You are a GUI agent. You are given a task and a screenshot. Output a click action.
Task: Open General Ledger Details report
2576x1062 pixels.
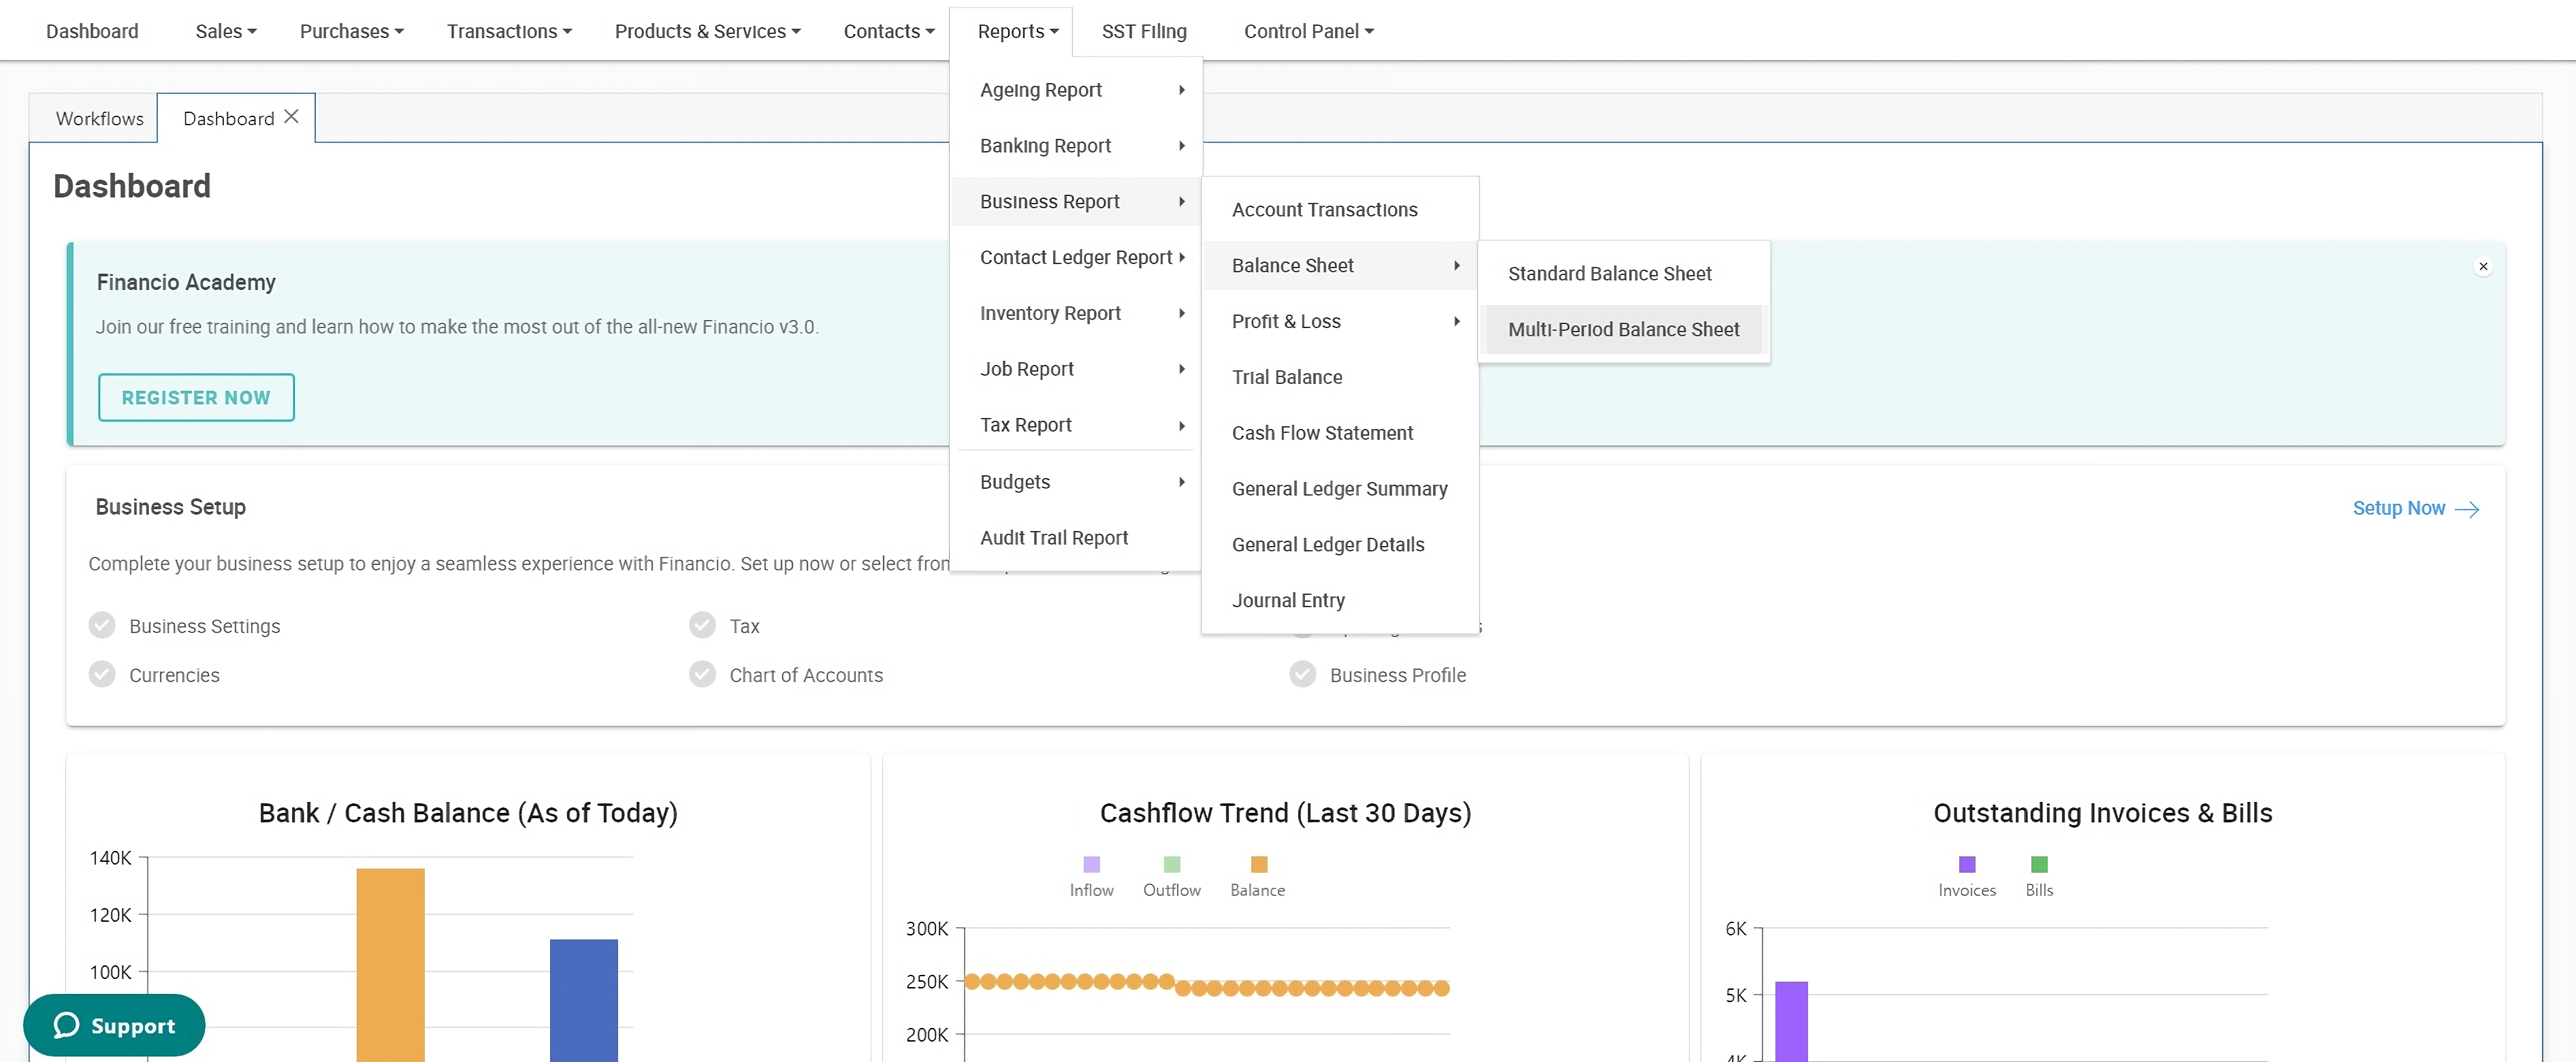click(1339, 545)
